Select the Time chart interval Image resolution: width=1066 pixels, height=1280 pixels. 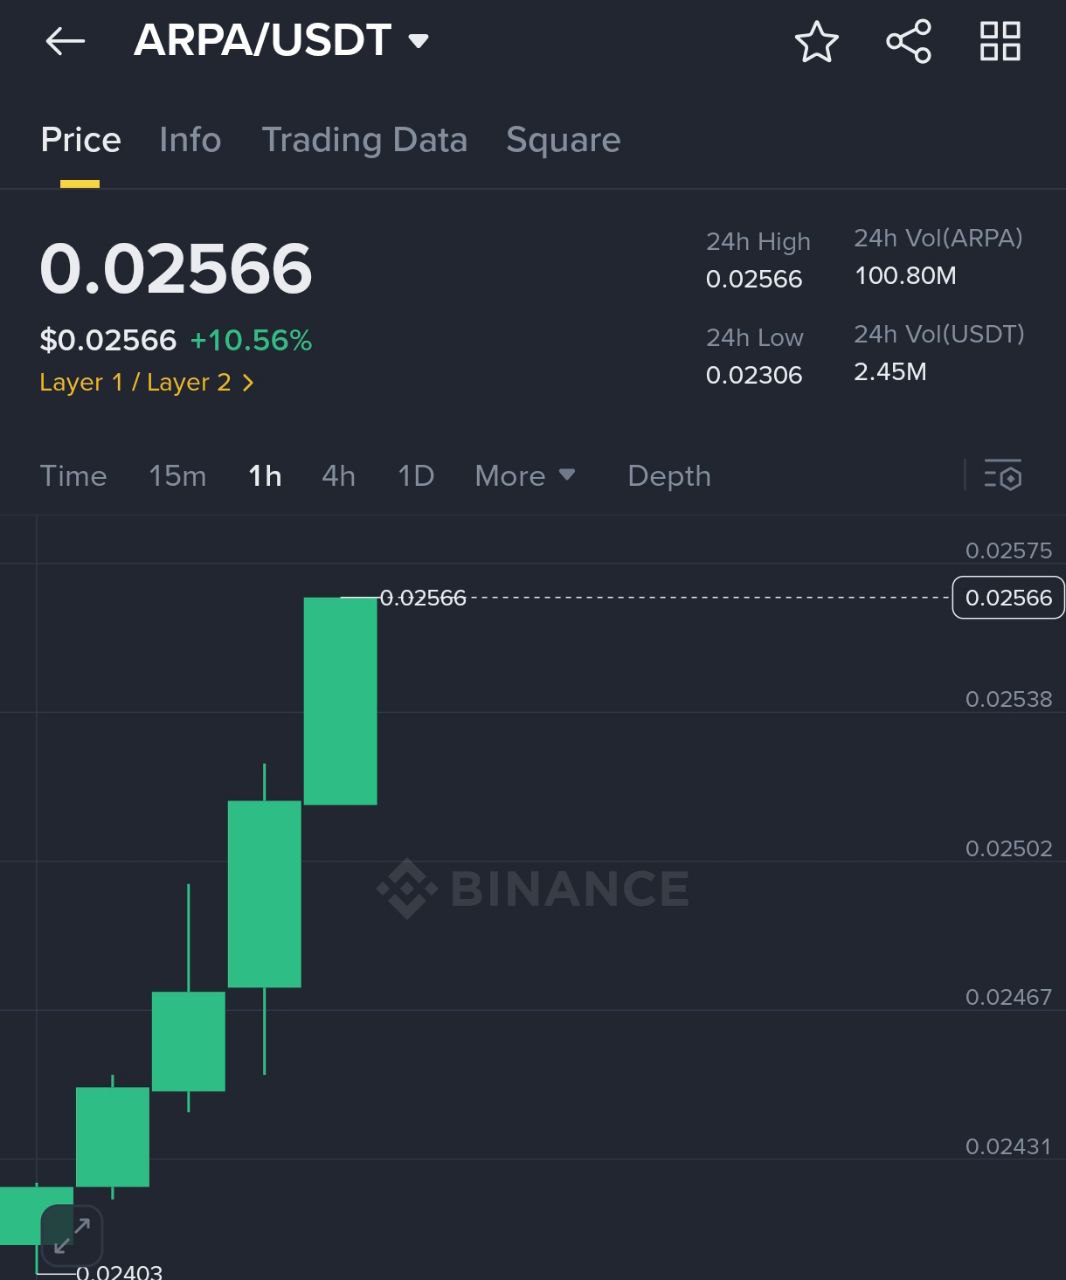click(x=73, y=476)
